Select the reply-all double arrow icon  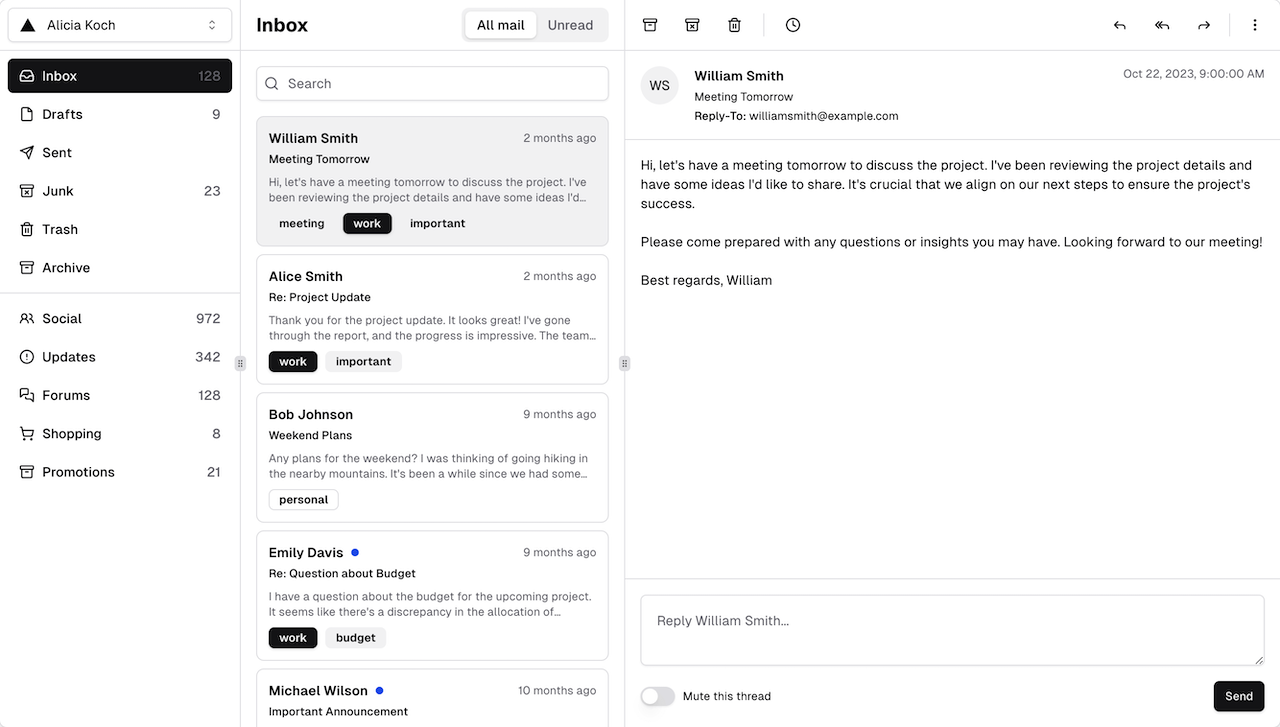coord(1162,24)
